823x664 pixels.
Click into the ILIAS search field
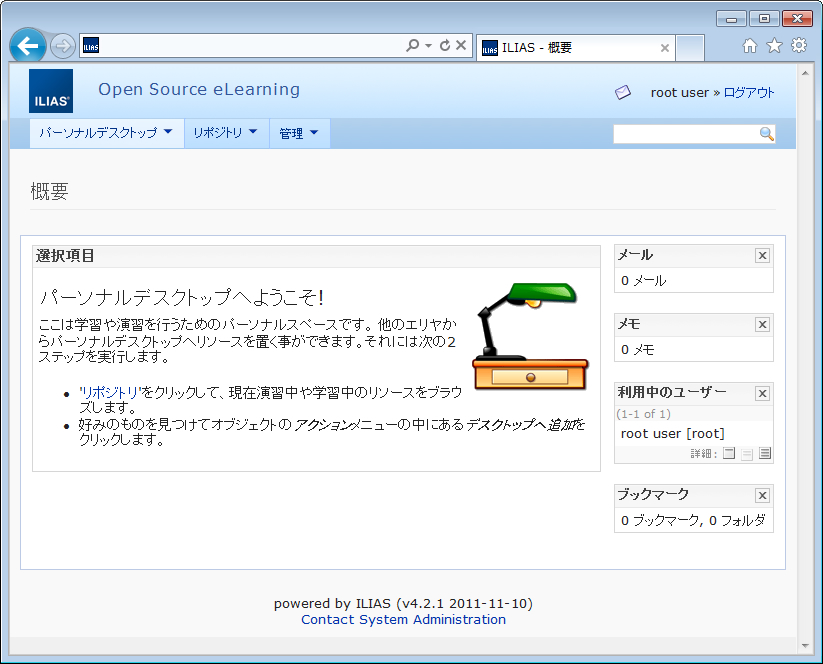tap(686, 134)
